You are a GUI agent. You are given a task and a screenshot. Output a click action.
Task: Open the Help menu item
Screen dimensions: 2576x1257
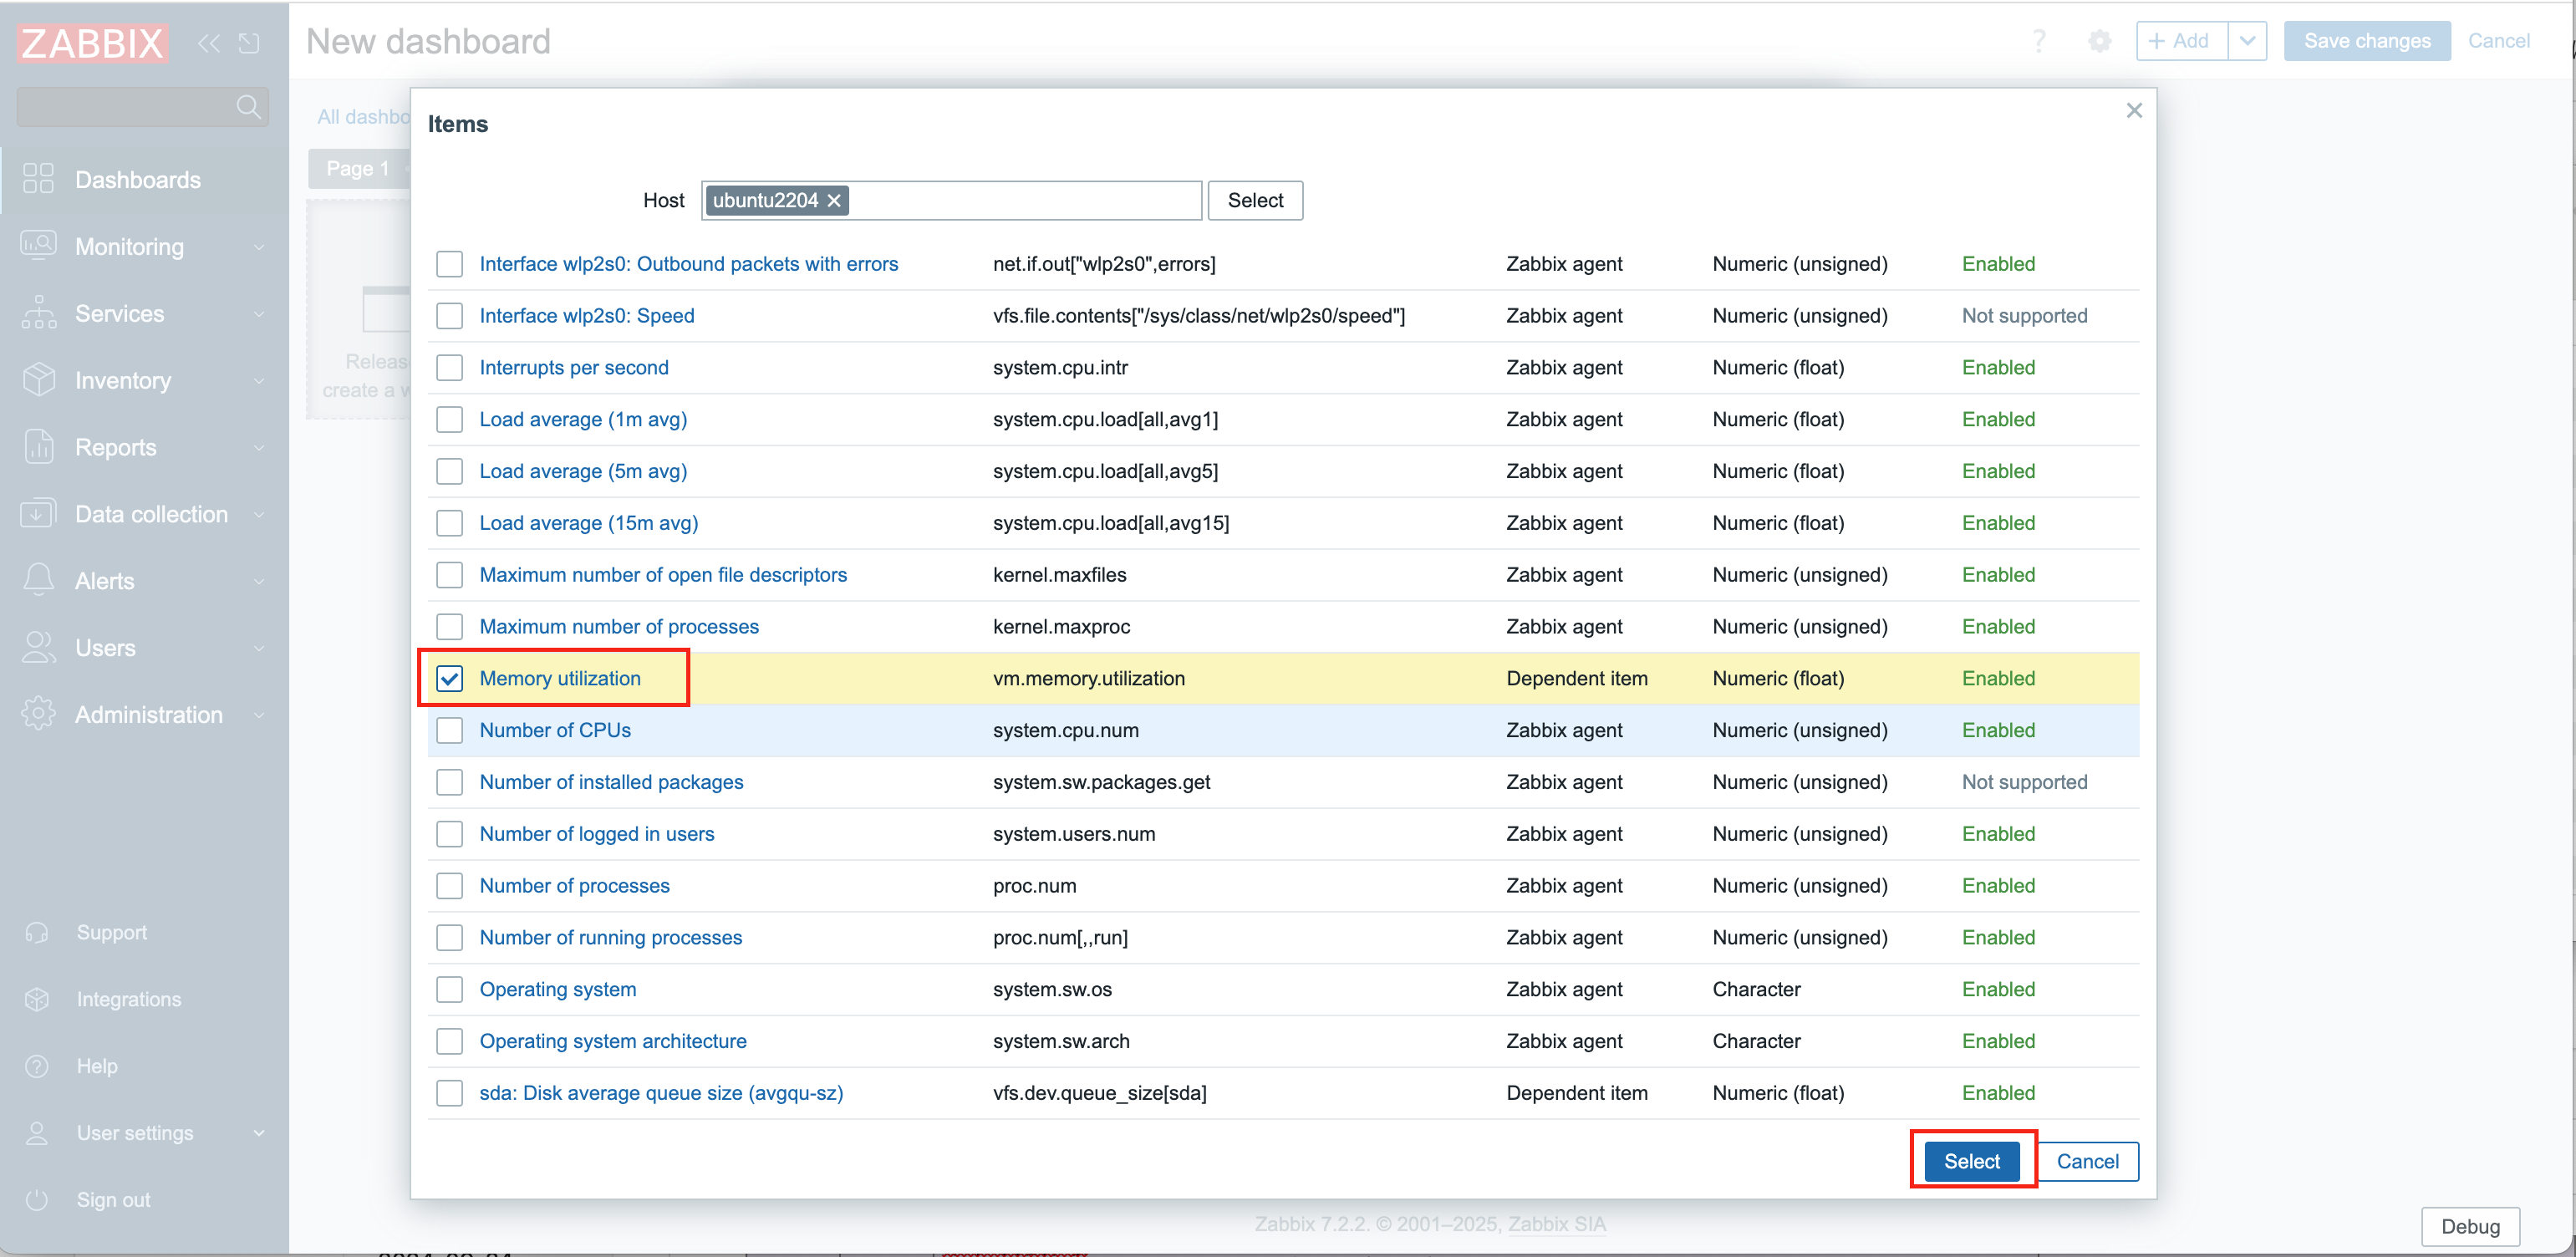pyautogui.click(x=145, y=1066)
